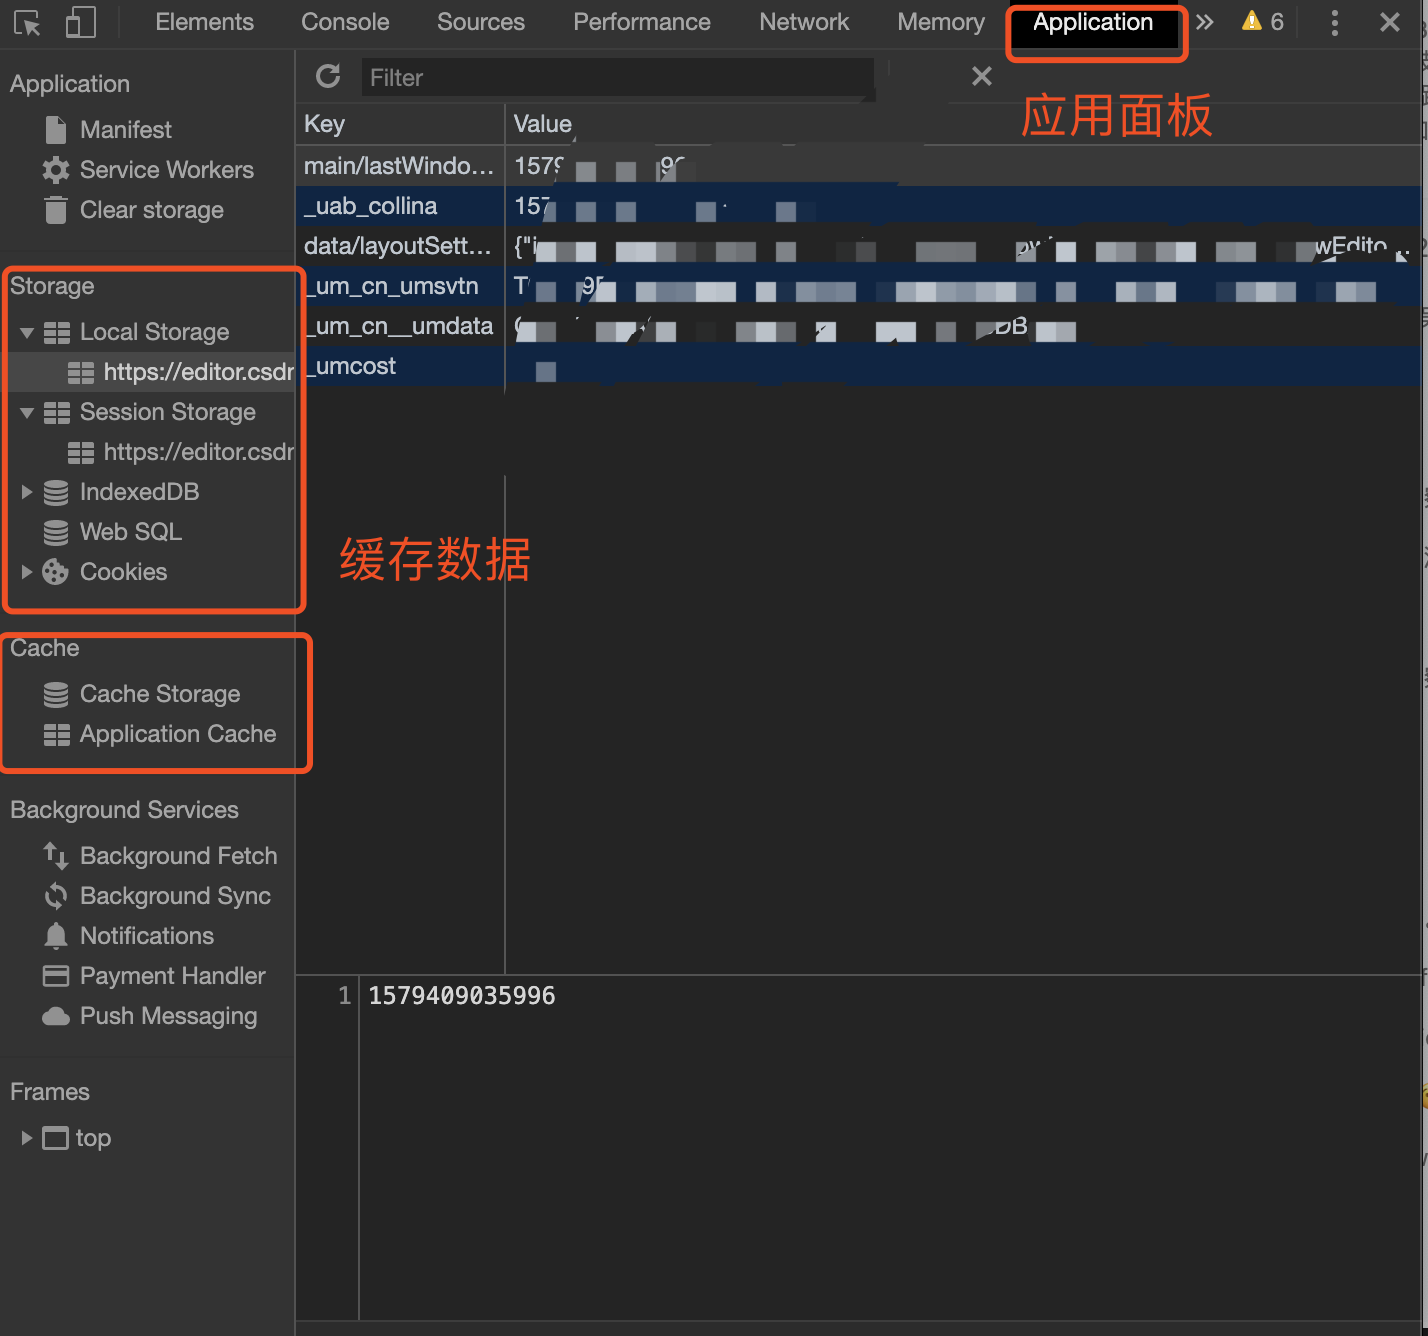Image resolution: width=1428 pixels, height=1336 pixels.
Task: Select Local Storage label
Action: click(155, 332)
